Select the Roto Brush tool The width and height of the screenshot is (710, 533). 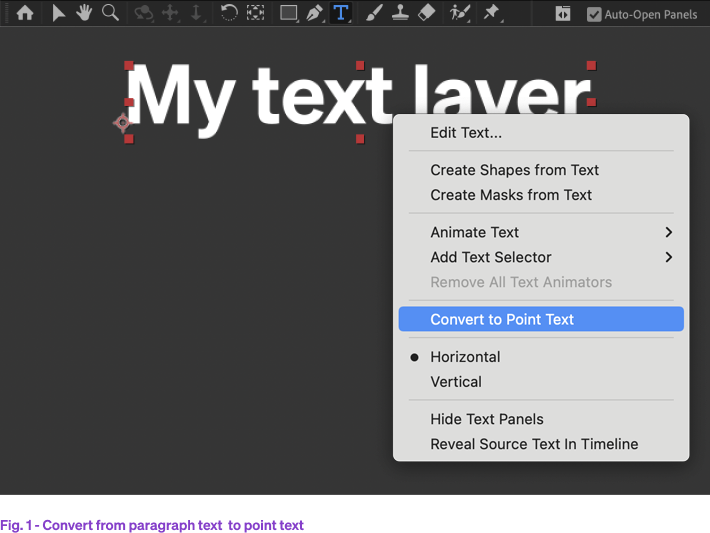[x=460, y=13]
